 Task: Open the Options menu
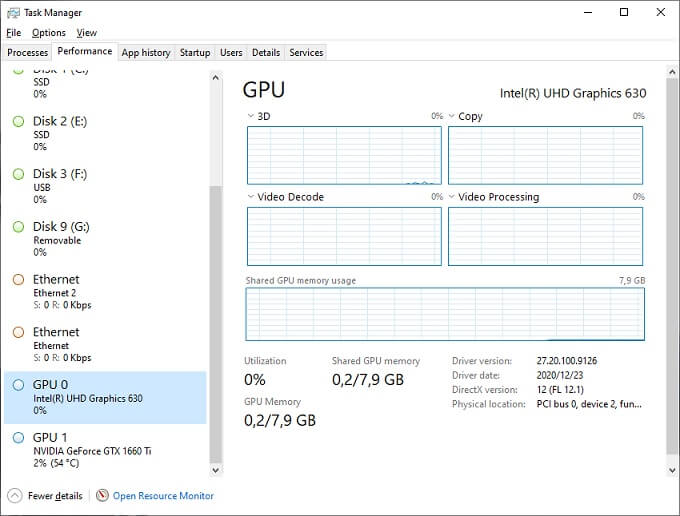click(x=48, y=33)
